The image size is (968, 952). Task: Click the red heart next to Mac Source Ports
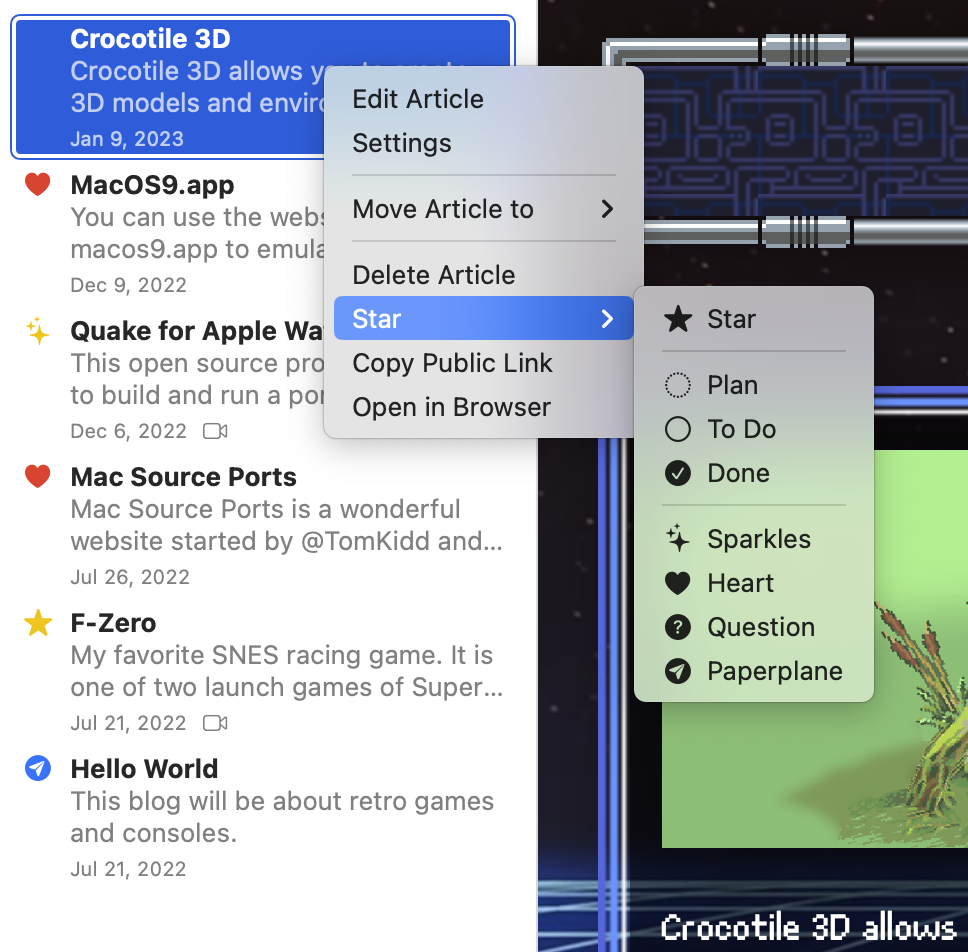[x=37, y=477]
